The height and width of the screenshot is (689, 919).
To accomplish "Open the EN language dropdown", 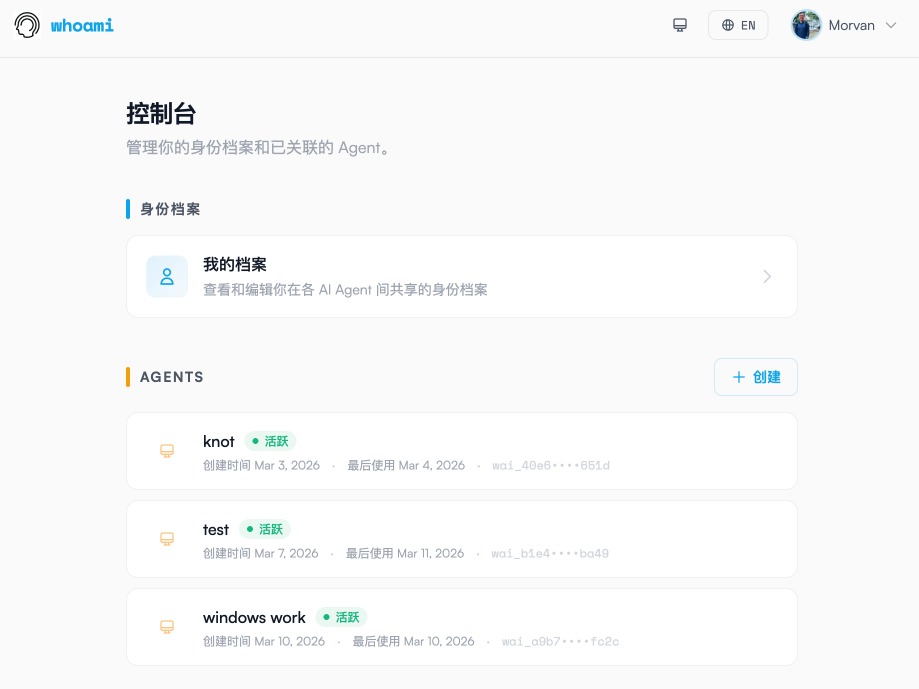I will tap(738, 24).
